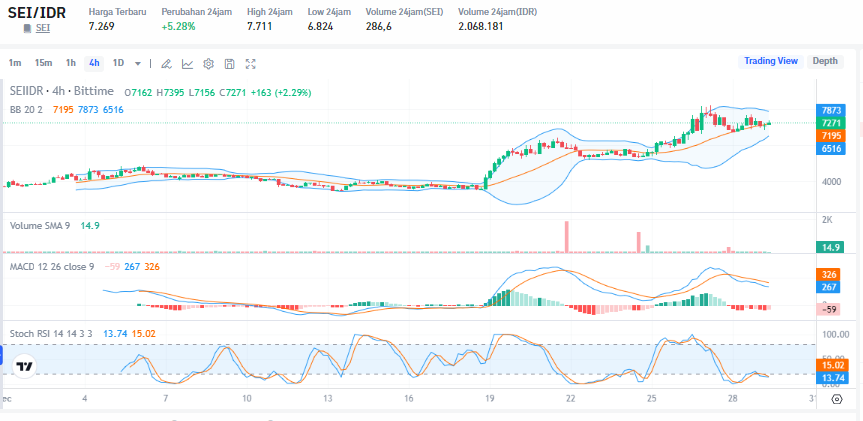Viewport: 863px width, 421px height.
Task: Click the Harga Terbaru value 7.269
Action: click(101, 26)
